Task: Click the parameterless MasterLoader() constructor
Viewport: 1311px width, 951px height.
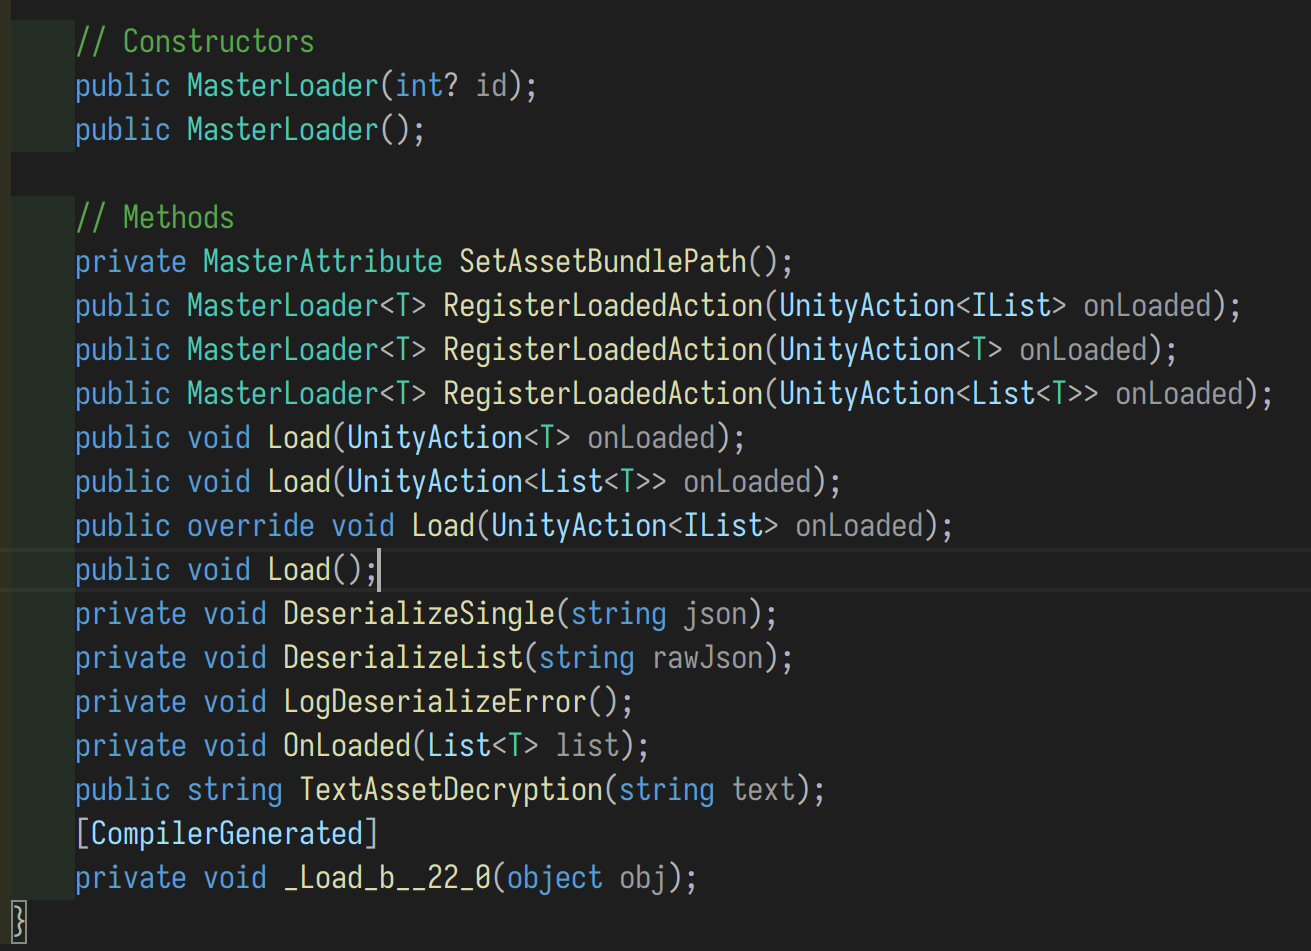Action: coord(283,130)
